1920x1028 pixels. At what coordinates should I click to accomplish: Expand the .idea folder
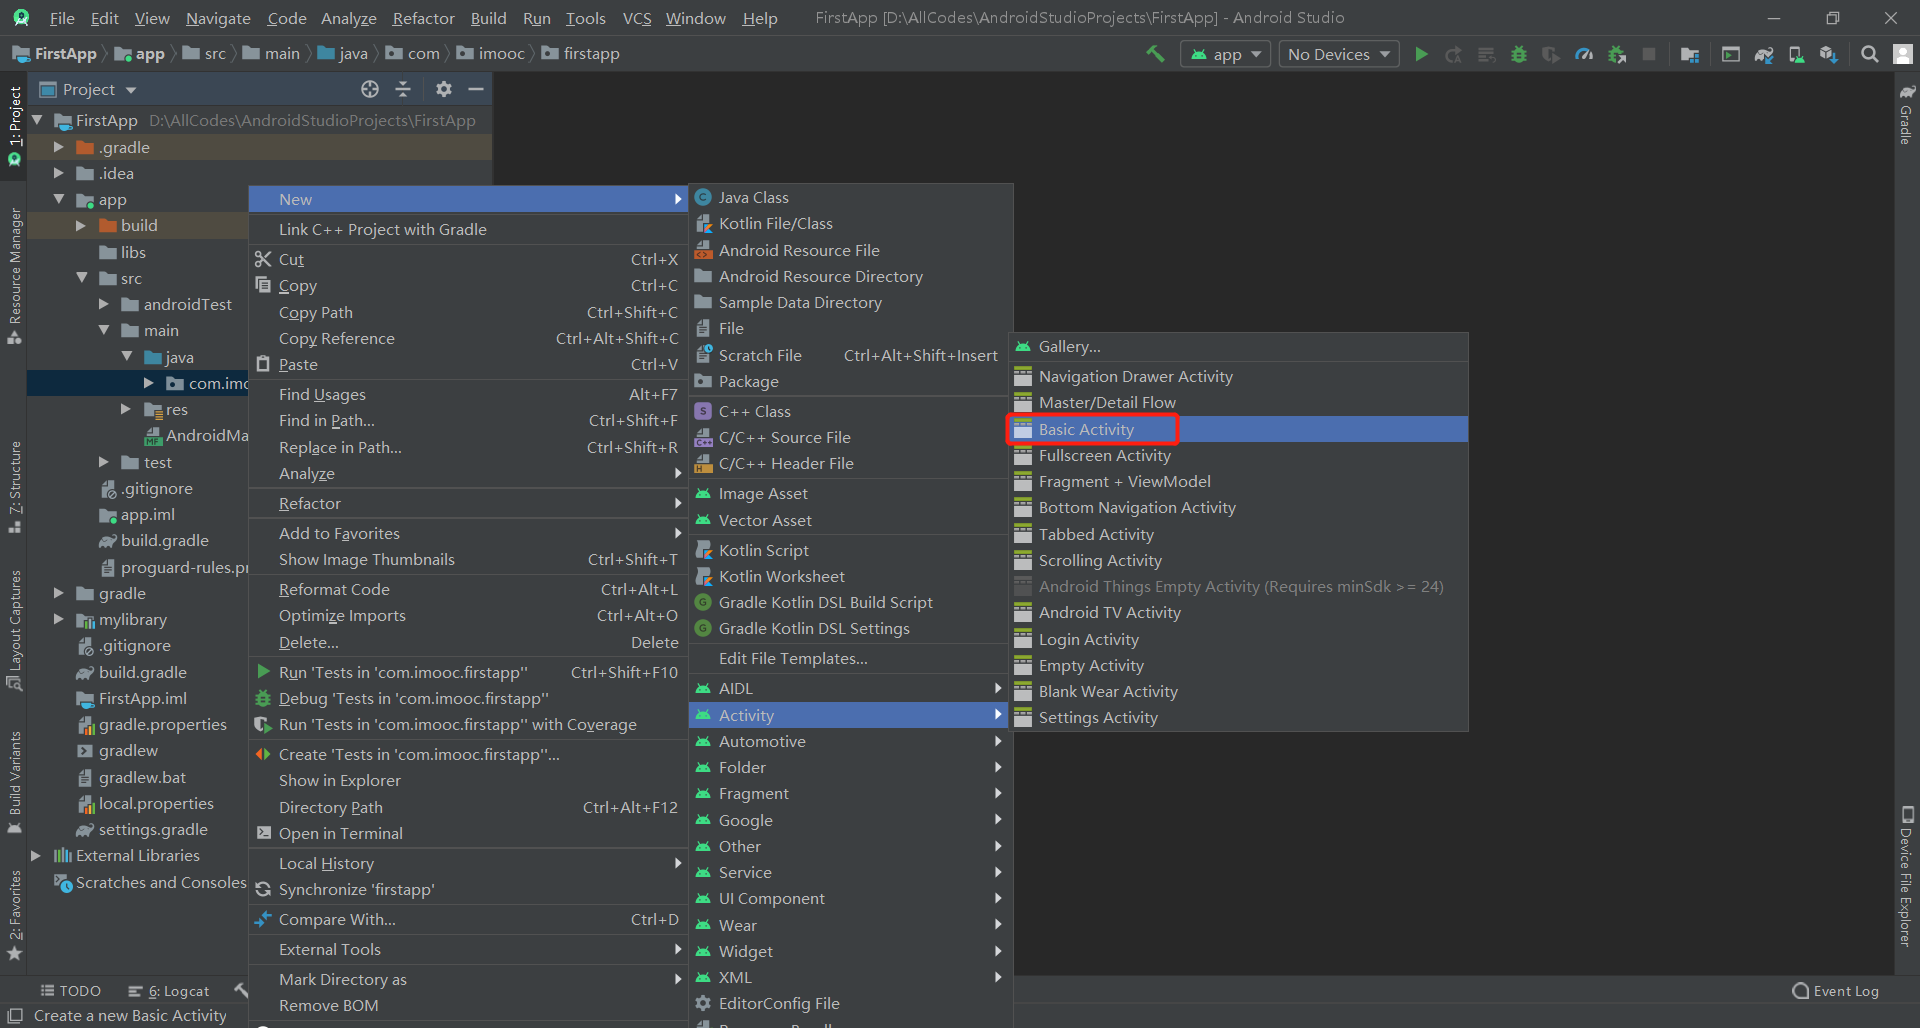[58, 173]
